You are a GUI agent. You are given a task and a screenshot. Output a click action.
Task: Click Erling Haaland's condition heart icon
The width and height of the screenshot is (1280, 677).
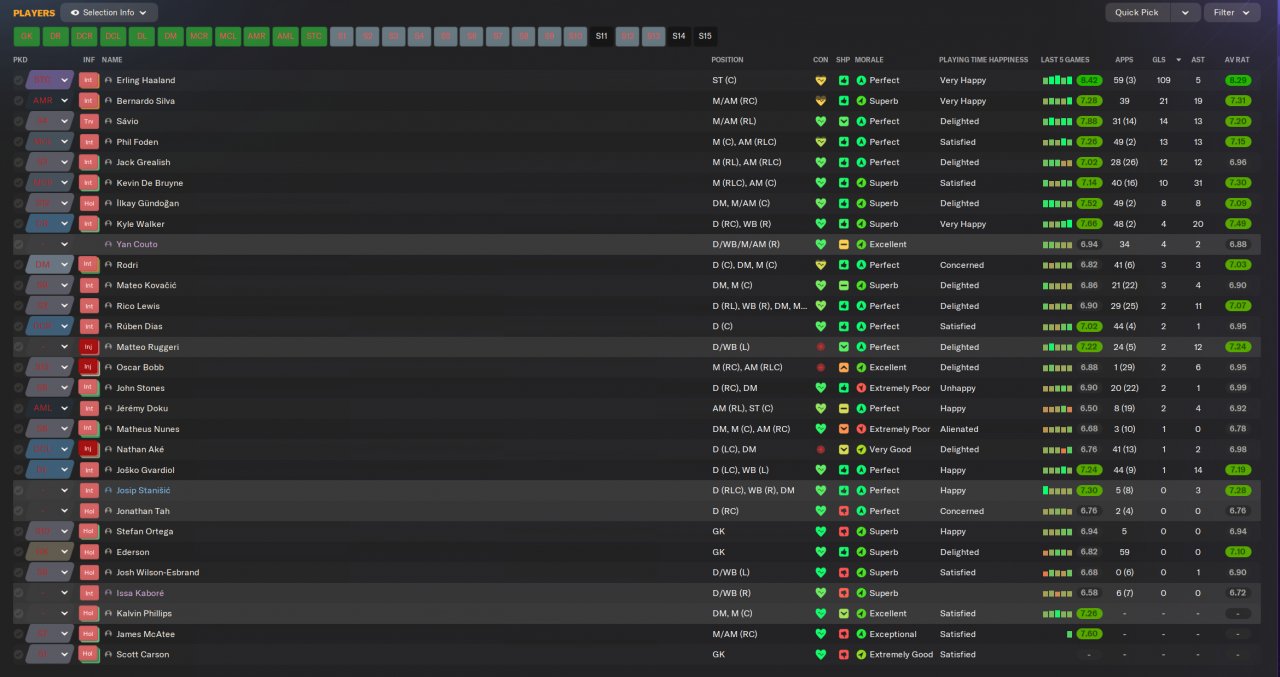(821, 80)
